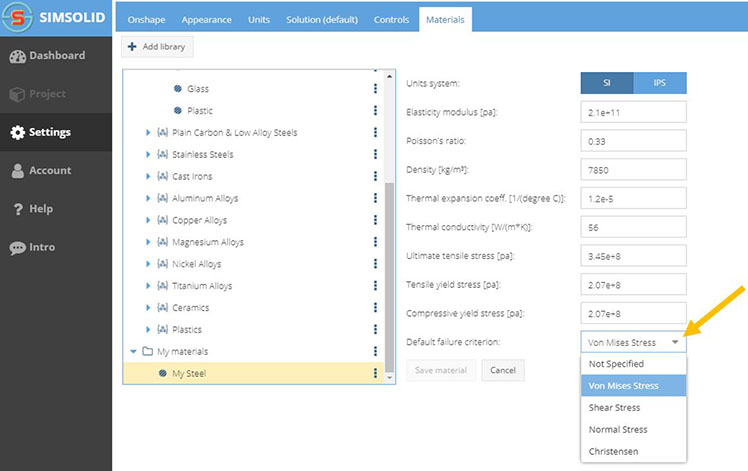Click the Elasticity modulus input field
The width and height of the screenshot is (748, 471).
pos(633,112)
